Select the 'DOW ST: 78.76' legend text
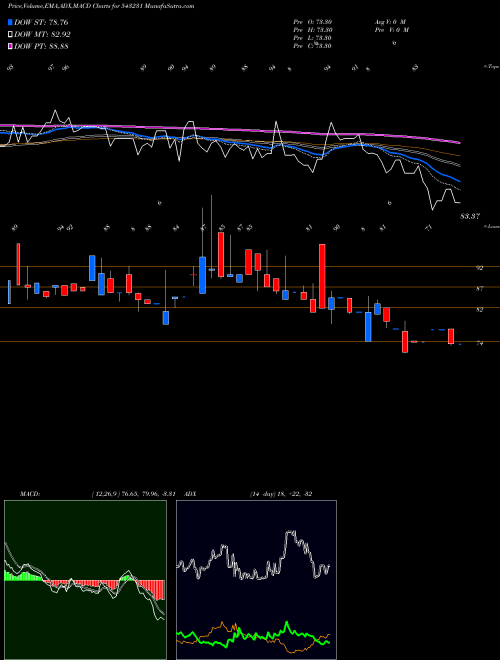The width and height of the screenshot is (500, 660). pyautogui.click(x=41, y=22)
